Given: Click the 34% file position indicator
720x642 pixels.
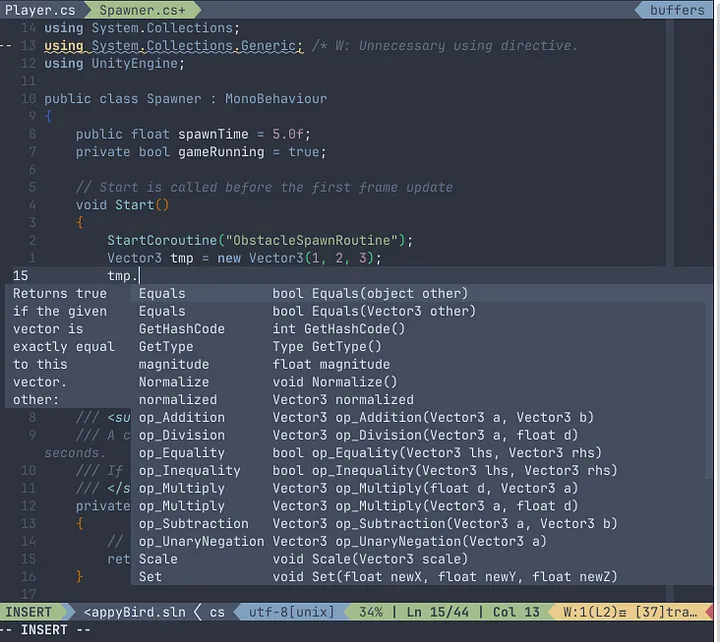Looking at the screenshot, I should pyautogui.click(x=371, y=612).
